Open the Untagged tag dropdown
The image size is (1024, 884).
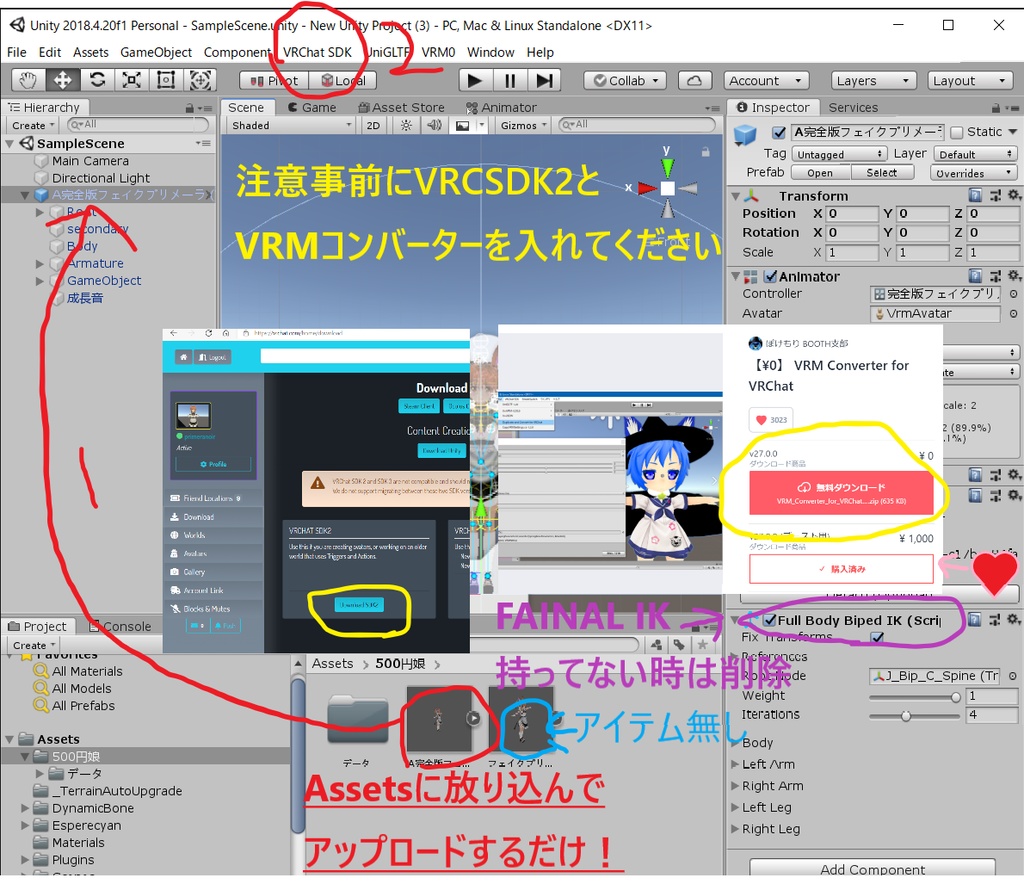tap(838, 153)
